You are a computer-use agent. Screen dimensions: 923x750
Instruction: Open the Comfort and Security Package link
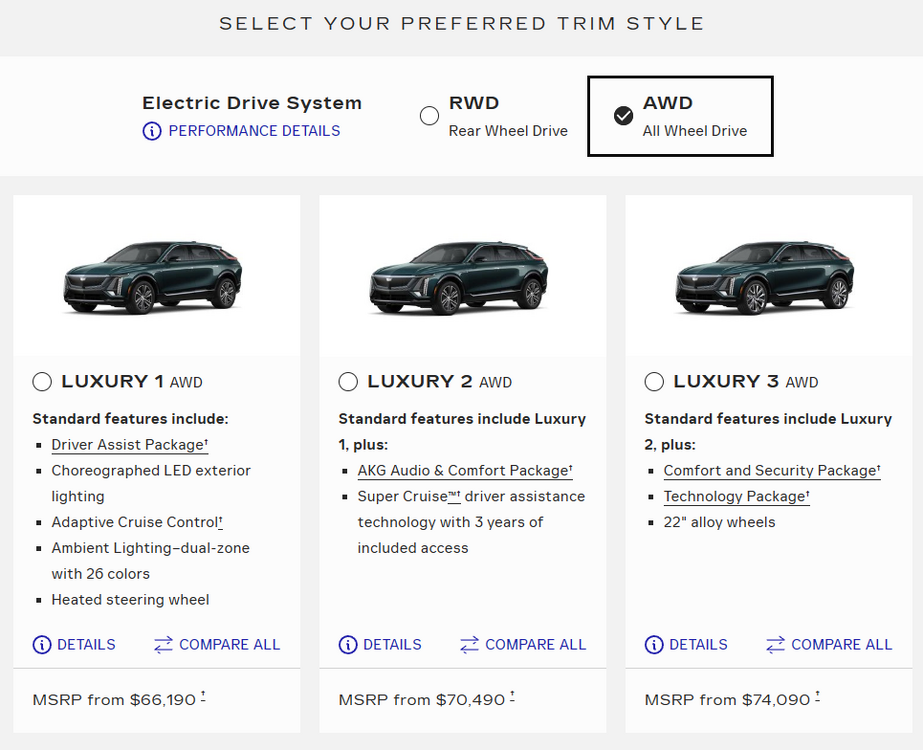[770, 471]
